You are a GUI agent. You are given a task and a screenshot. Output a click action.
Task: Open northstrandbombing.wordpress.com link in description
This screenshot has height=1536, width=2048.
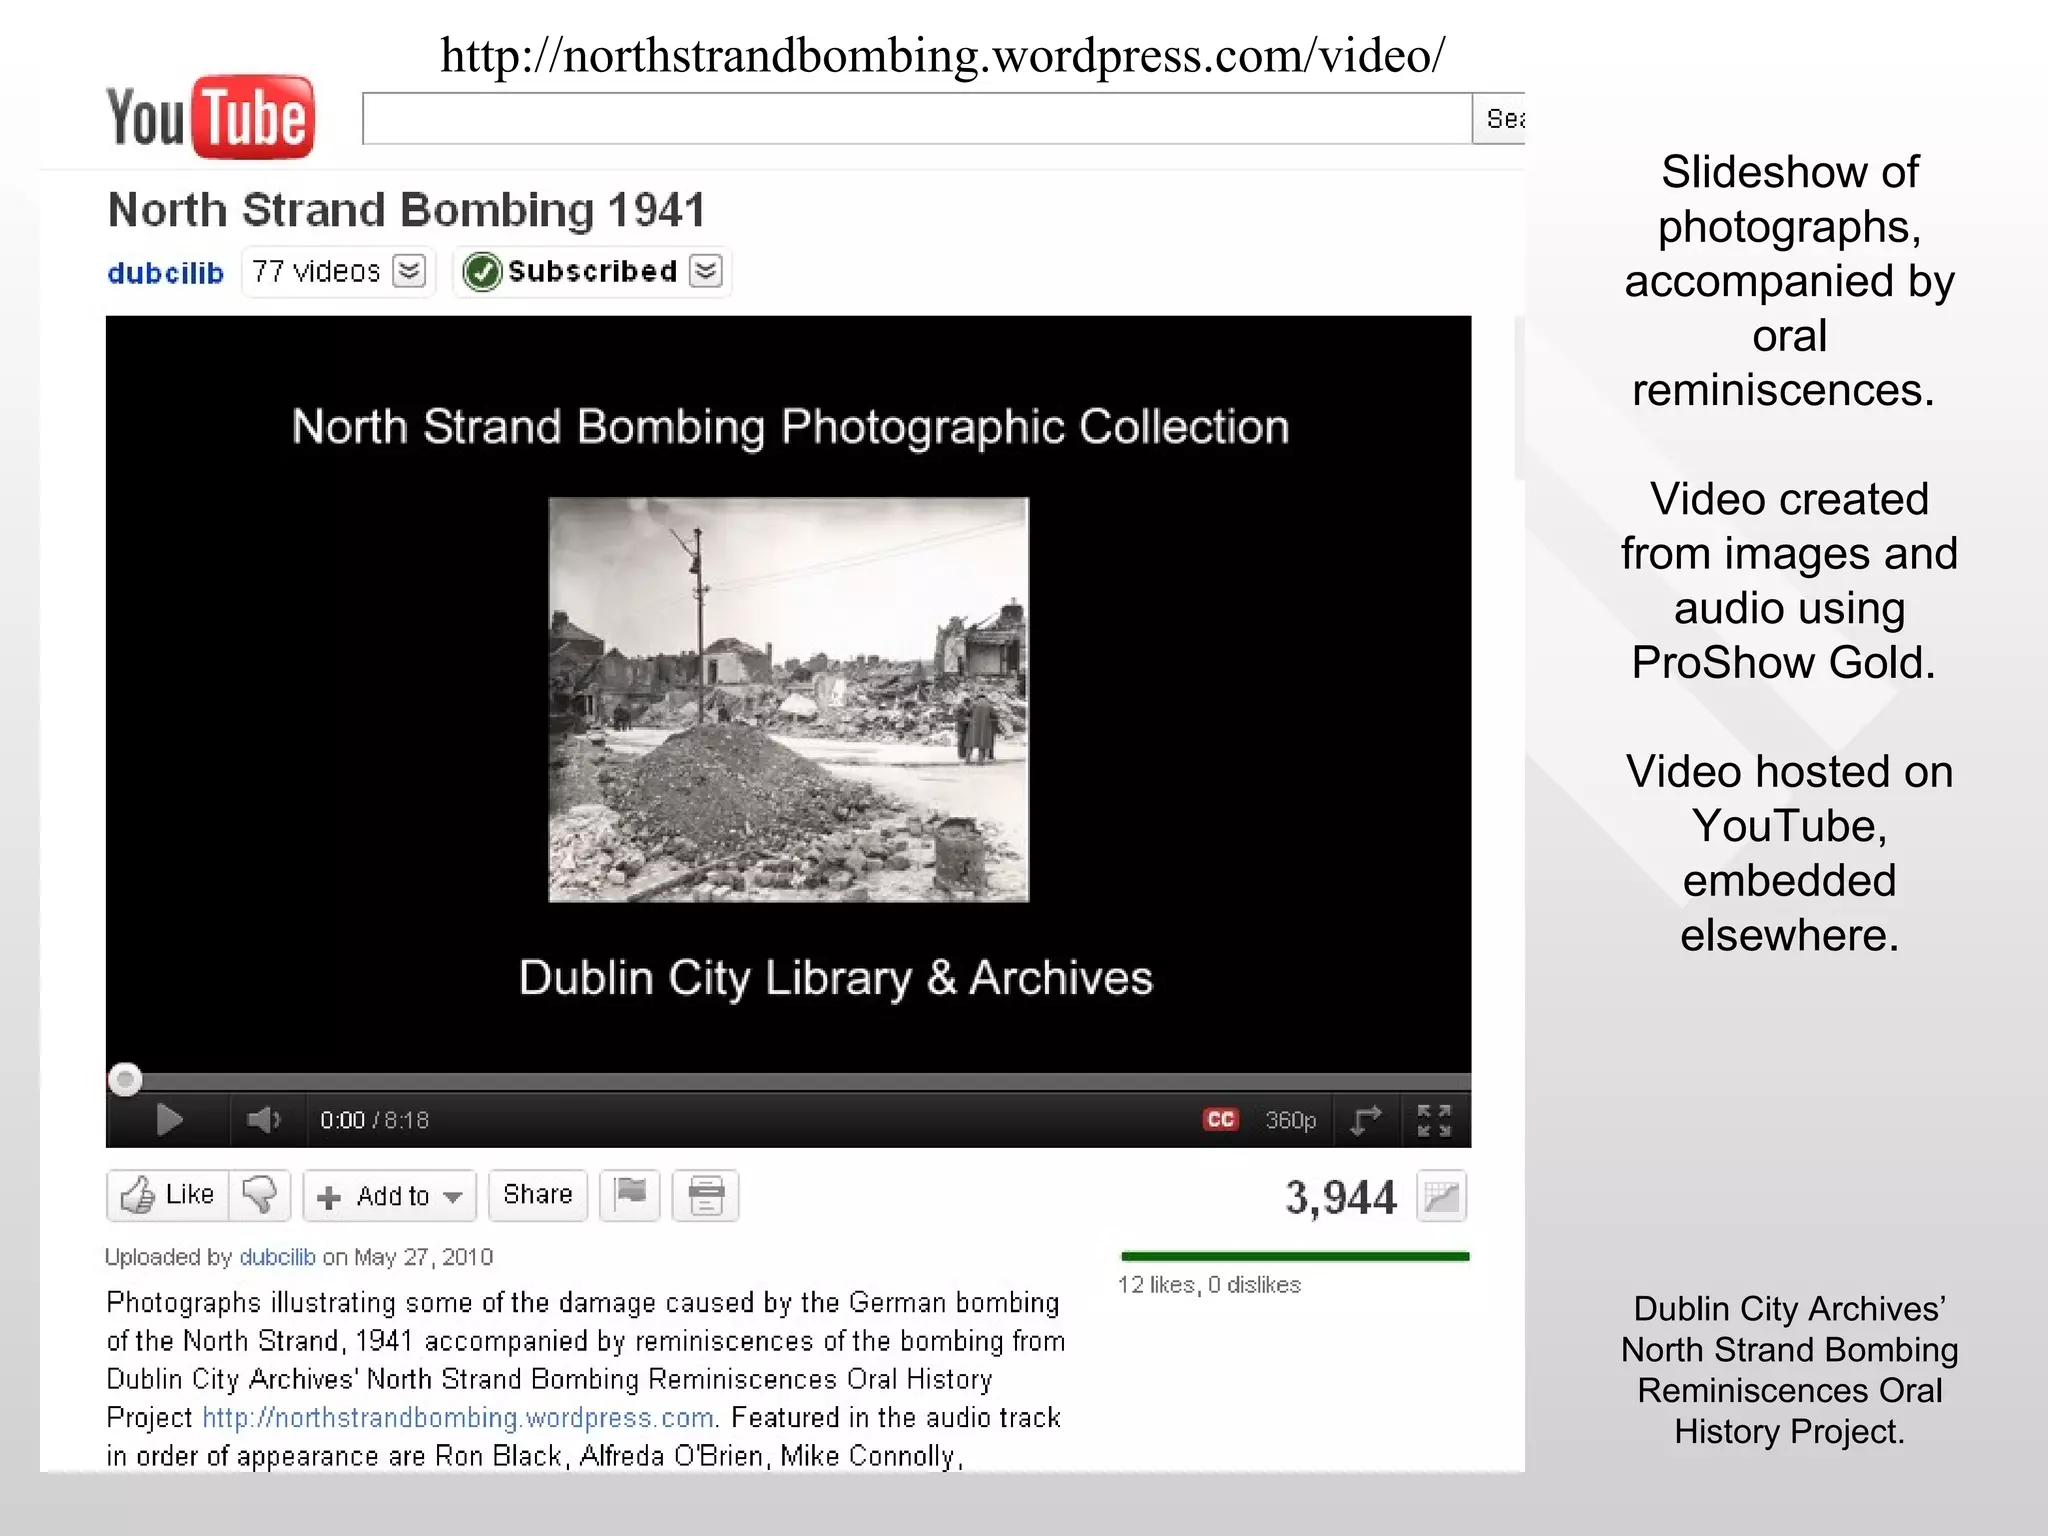tap(459, 1418)
